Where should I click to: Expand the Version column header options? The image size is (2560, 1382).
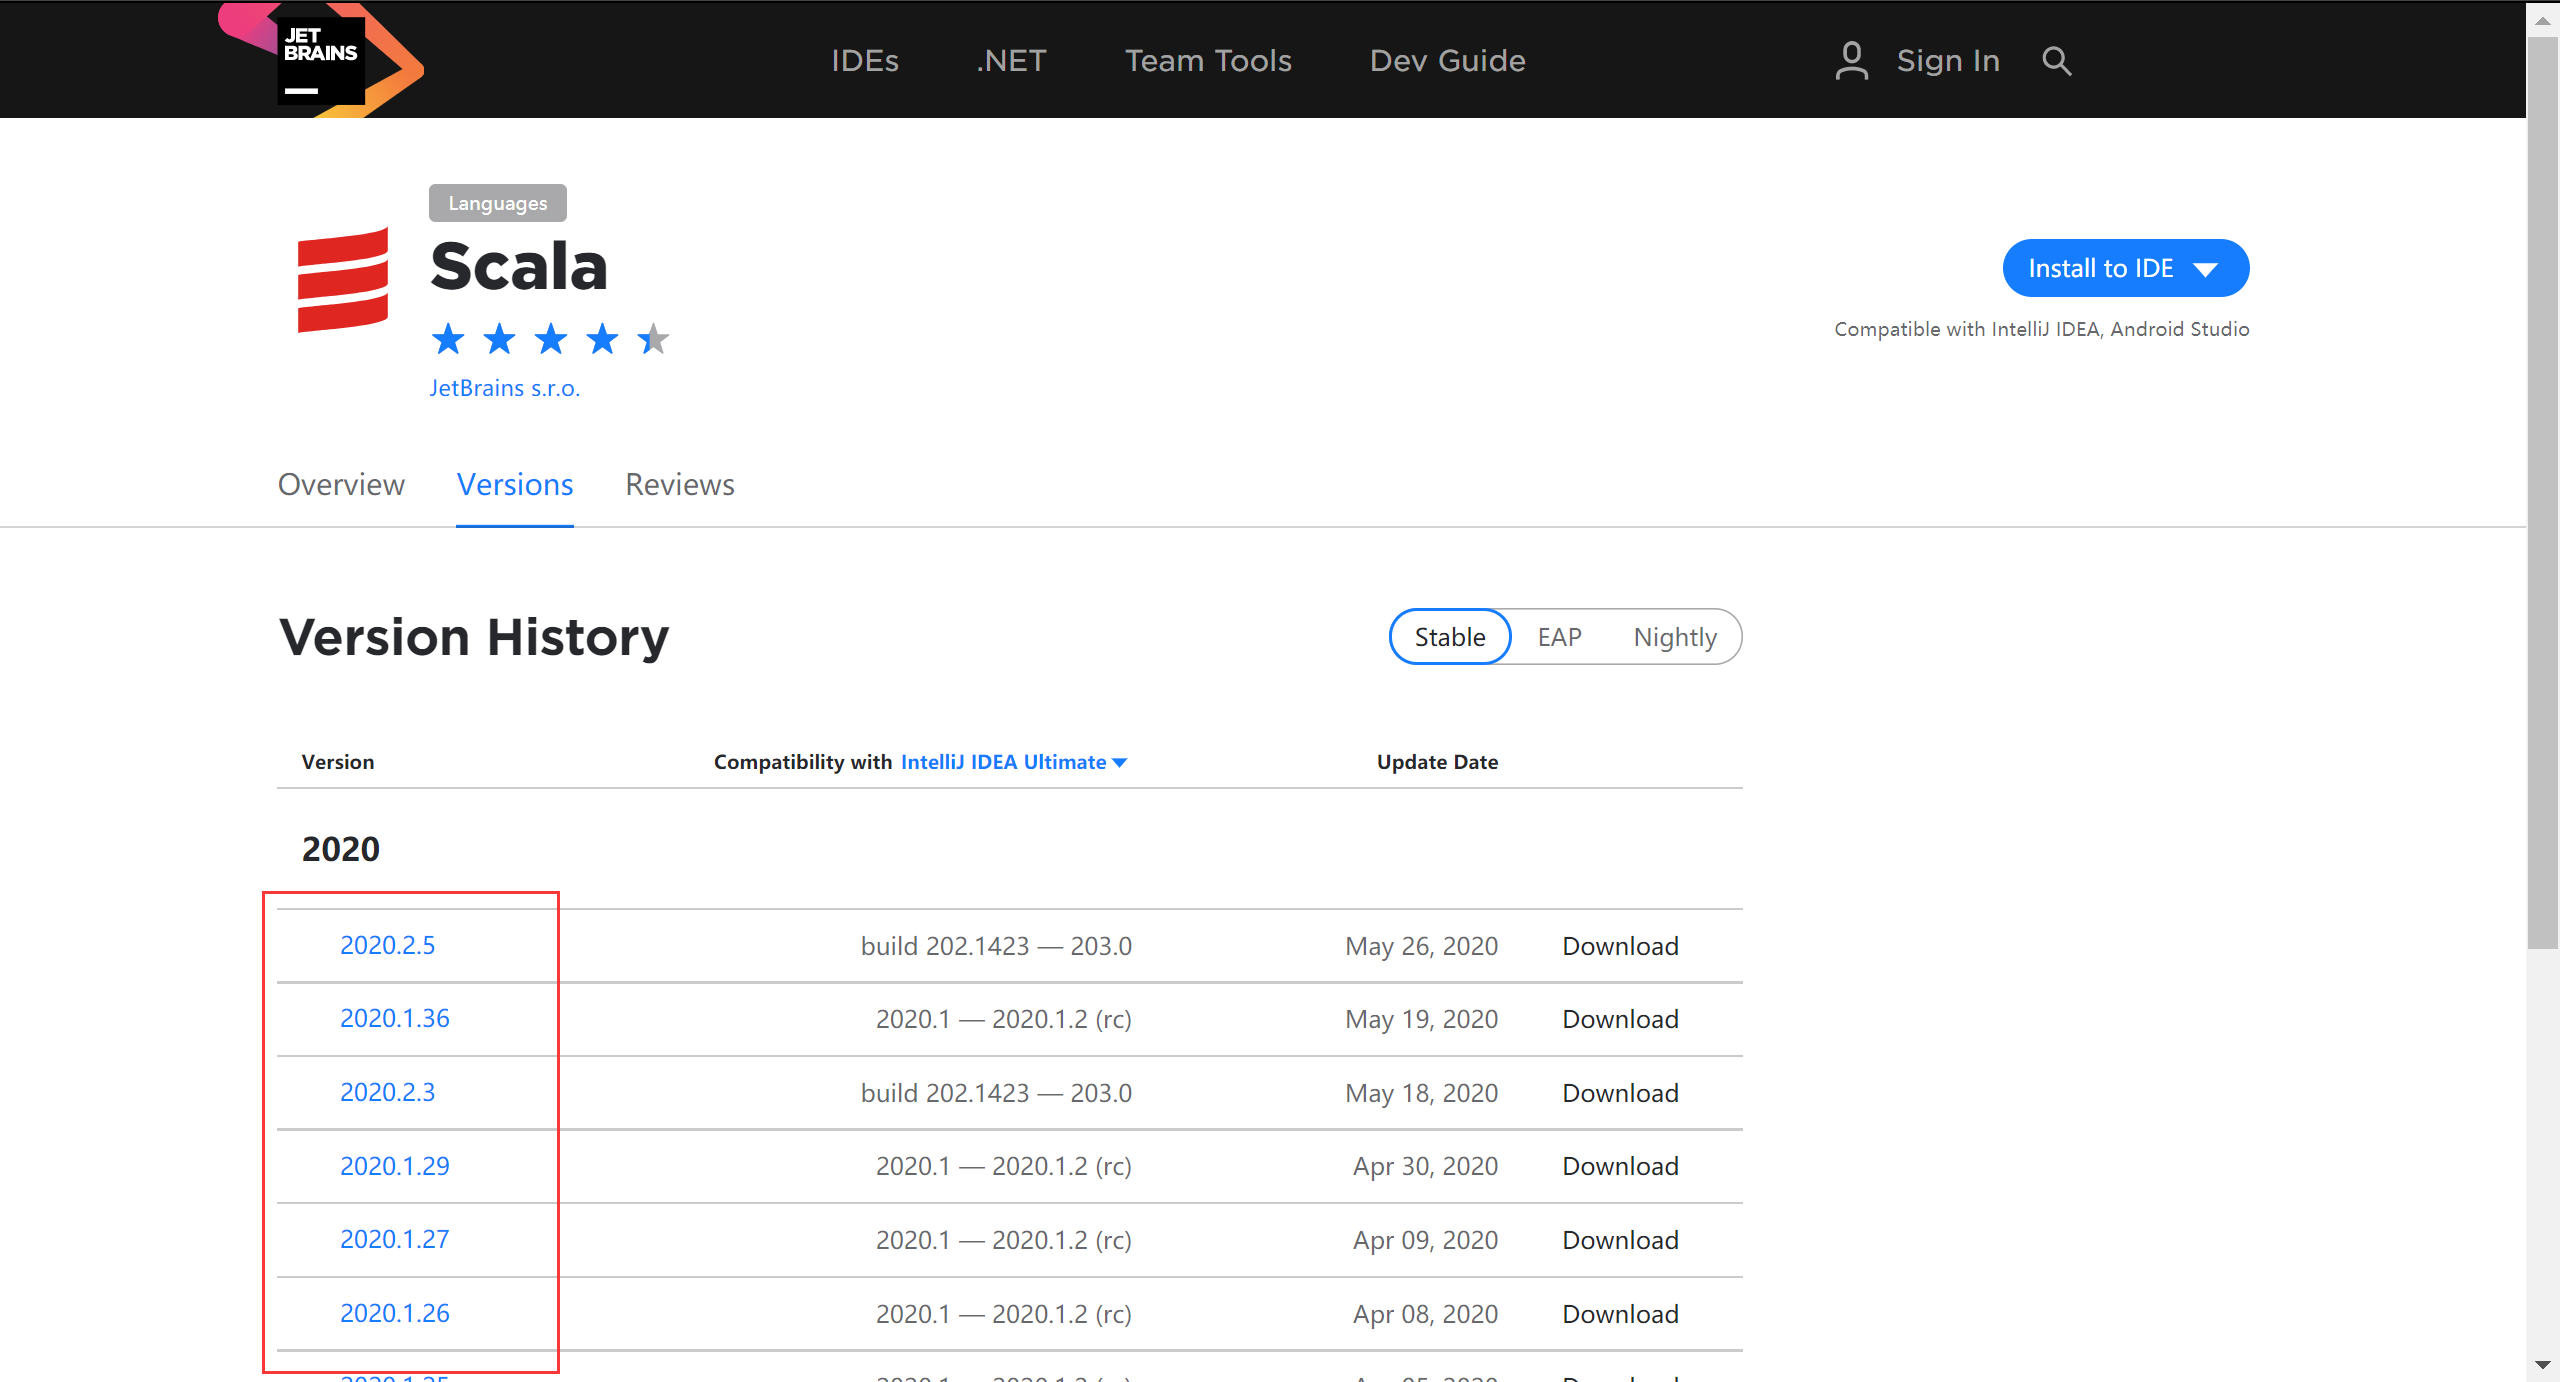337,761
